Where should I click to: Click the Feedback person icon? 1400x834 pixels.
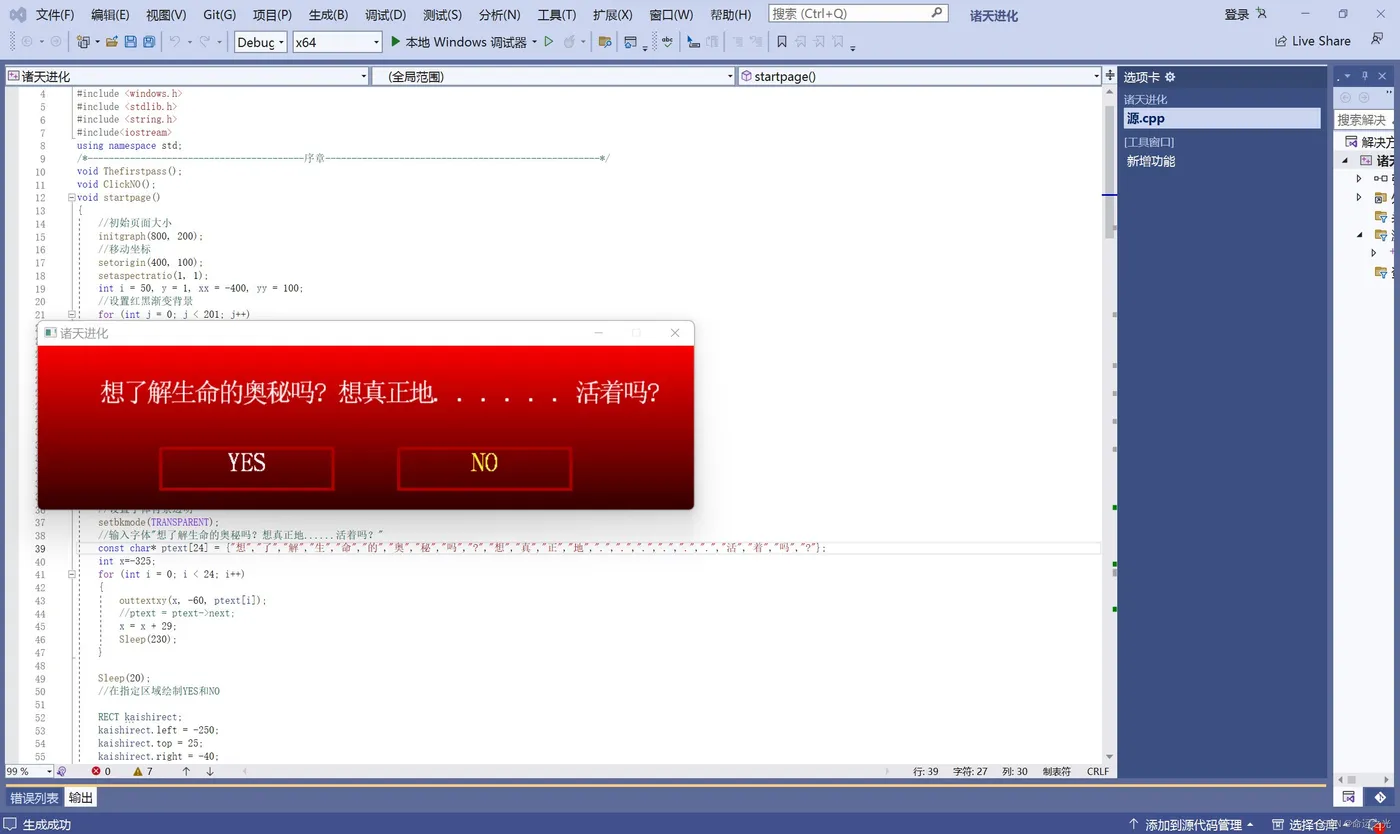[x=1377, y=39]
